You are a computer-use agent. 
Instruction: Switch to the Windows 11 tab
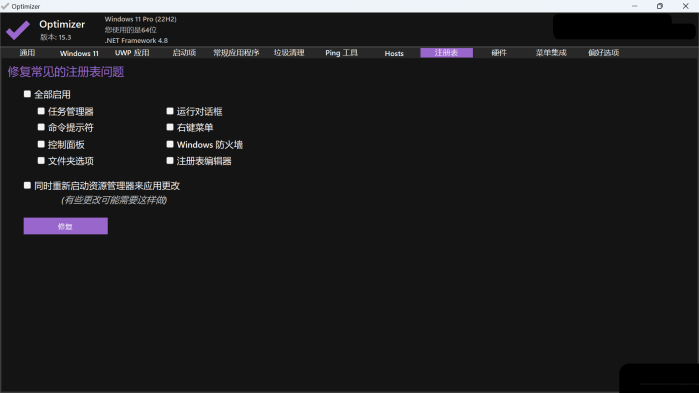79,53
